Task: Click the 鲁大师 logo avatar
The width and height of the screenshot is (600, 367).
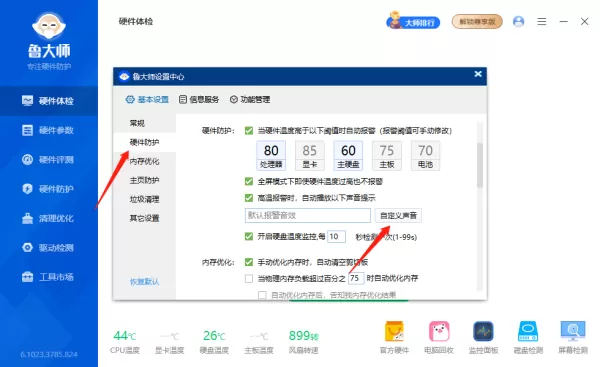Action: (49, 26)
